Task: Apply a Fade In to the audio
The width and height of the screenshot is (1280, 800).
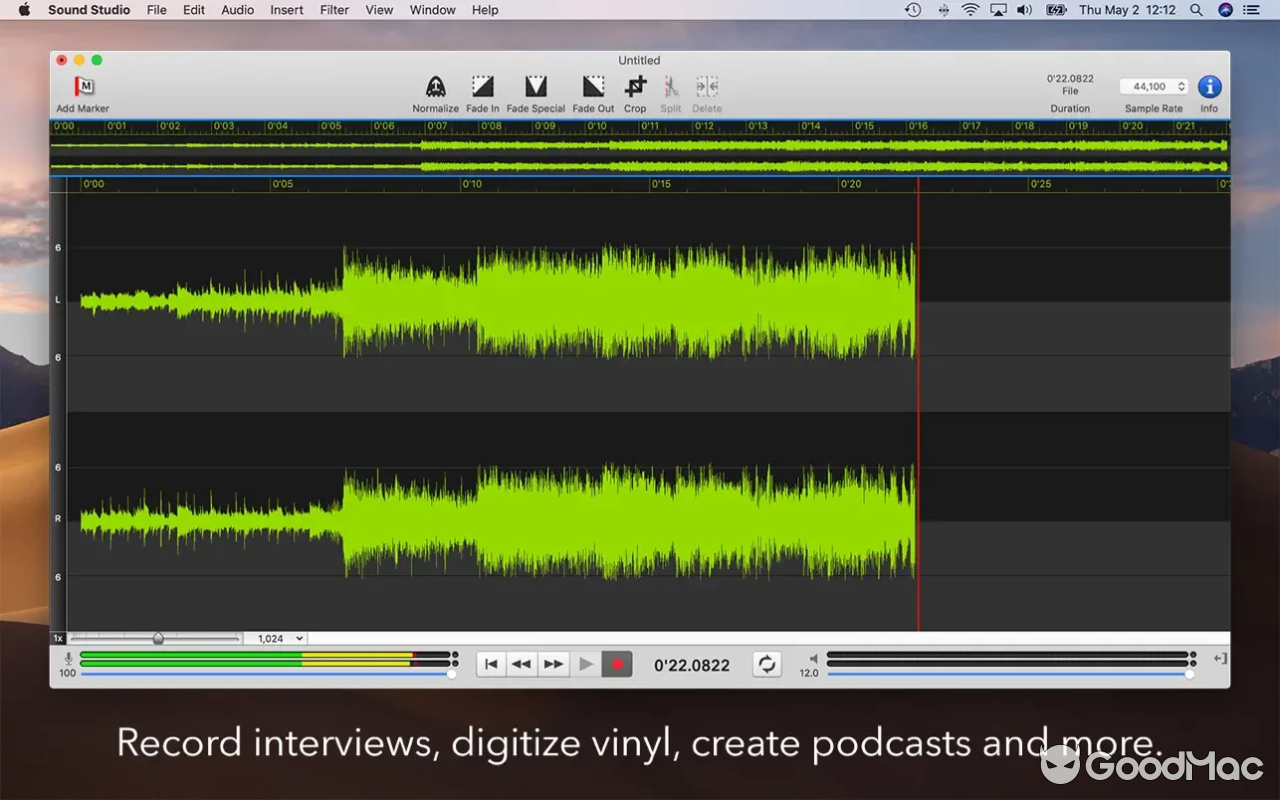Action: 482,88
